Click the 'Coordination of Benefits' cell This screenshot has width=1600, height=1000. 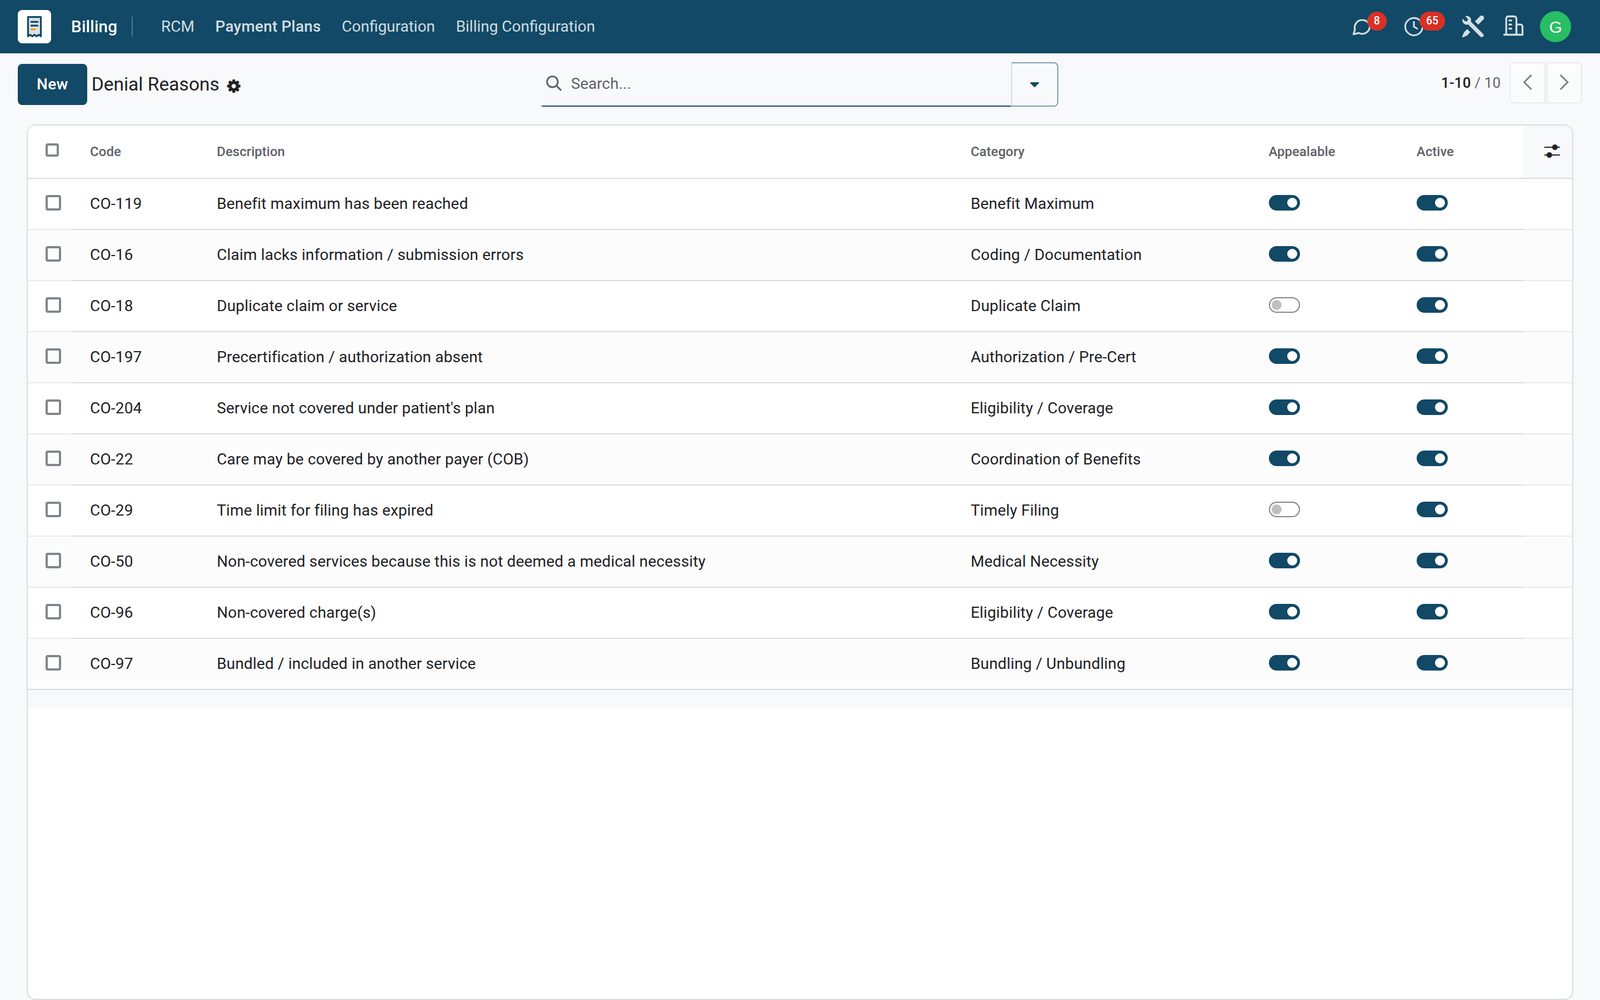[1055, 459]
